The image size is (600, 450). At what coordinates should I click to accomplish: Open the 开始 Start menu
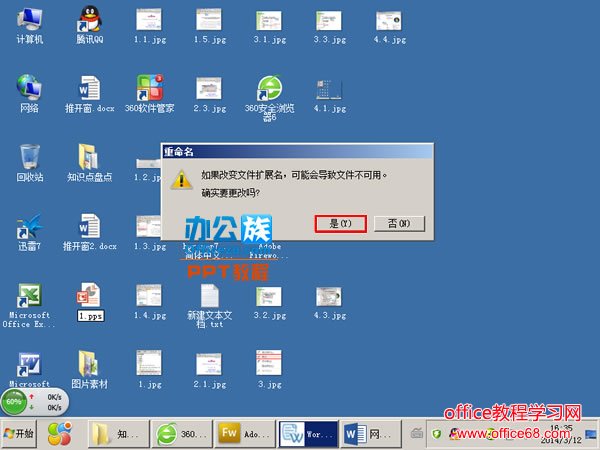[x=19, y=434]
